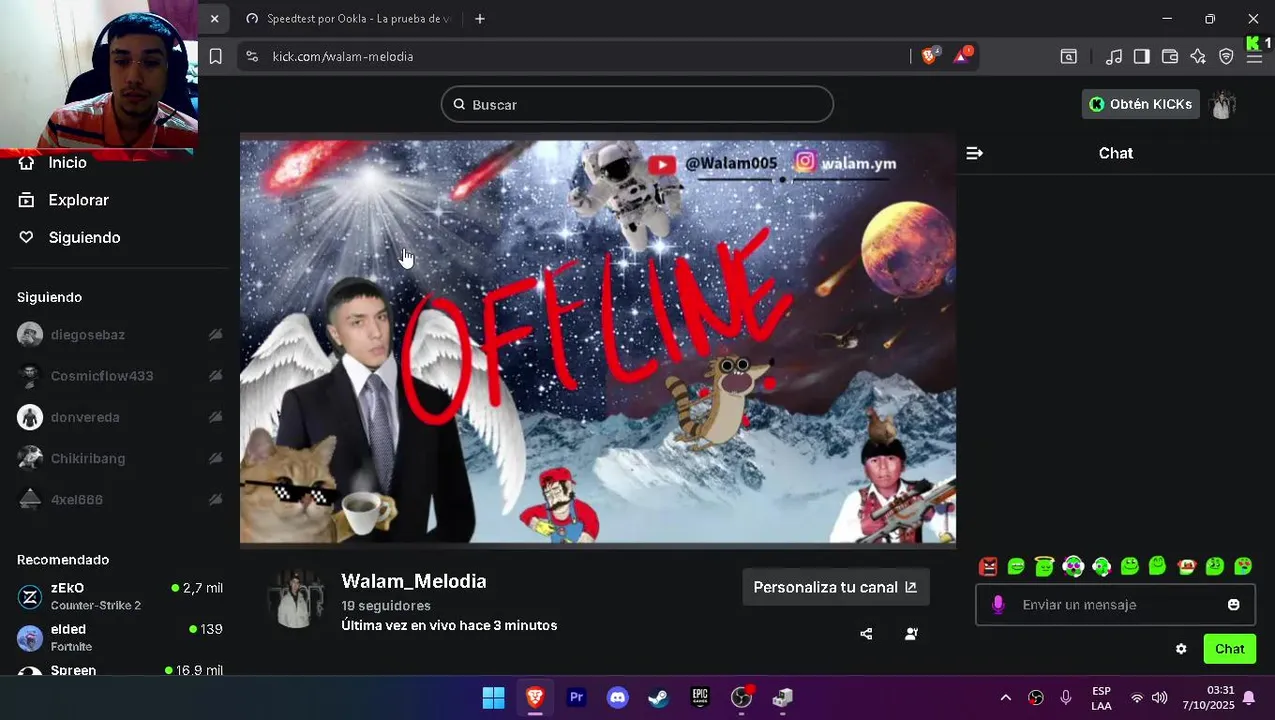Open the profile avatar menu top right
This screenshot has width=1275, height=720.
[x=1223, y=104]
